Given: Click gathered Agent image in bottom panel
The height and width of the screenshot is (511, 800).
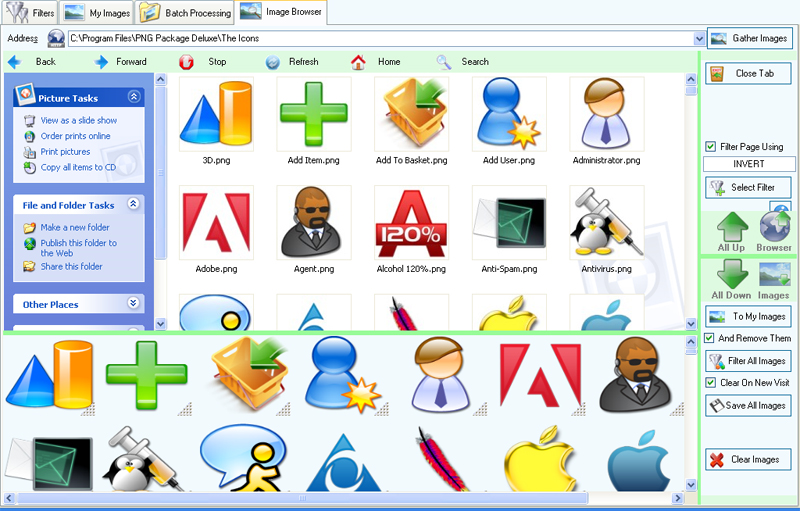Looking at the screenshot, I should click(634, 376).
